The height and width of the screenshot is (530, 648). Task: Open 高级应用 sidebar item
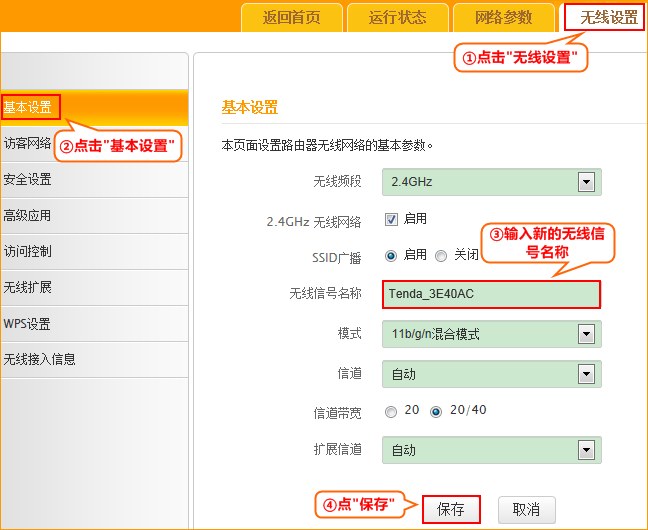tap(28, 216)
